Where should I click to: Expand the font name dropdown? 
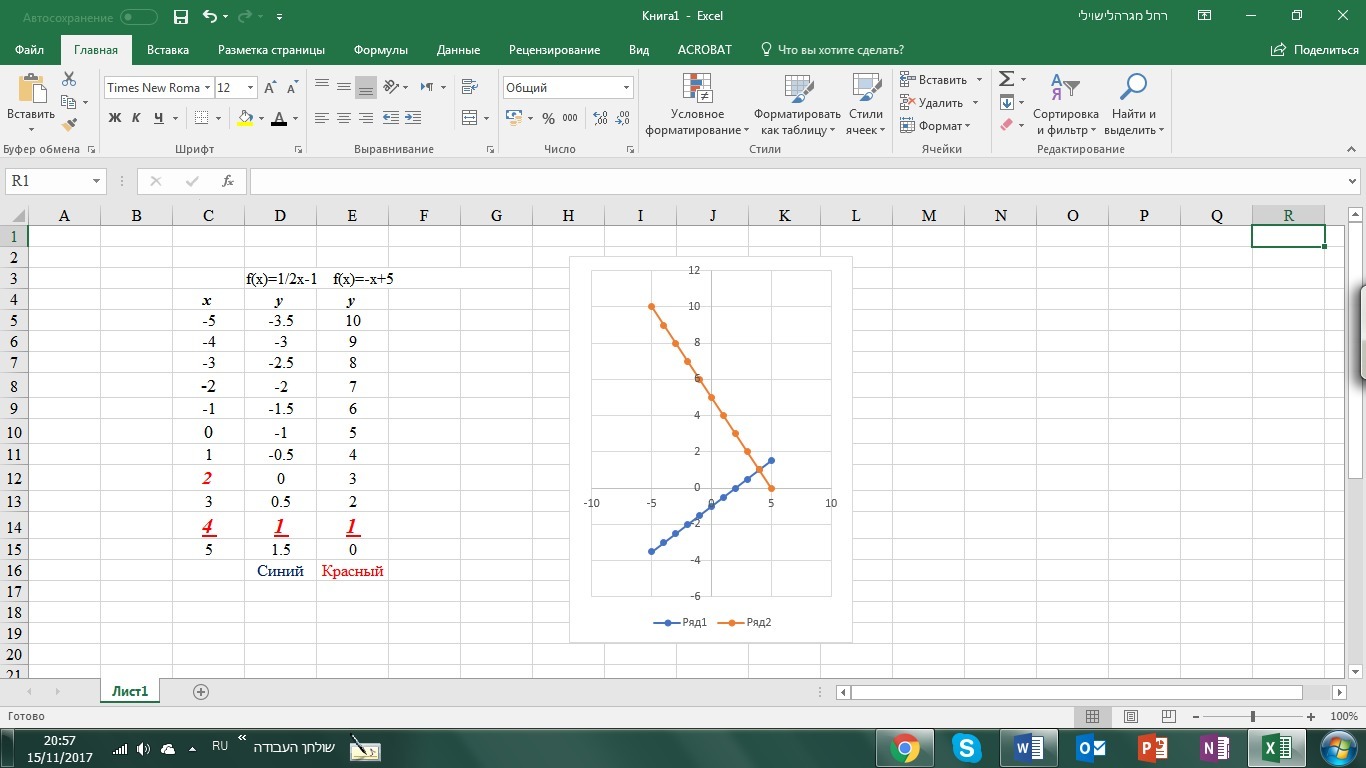click(208, 87)
